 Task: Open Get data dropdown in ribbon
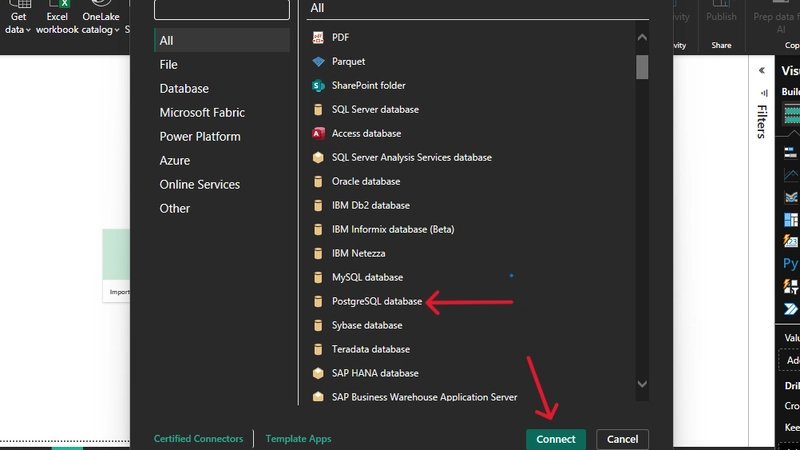click(x=18, y=18)
